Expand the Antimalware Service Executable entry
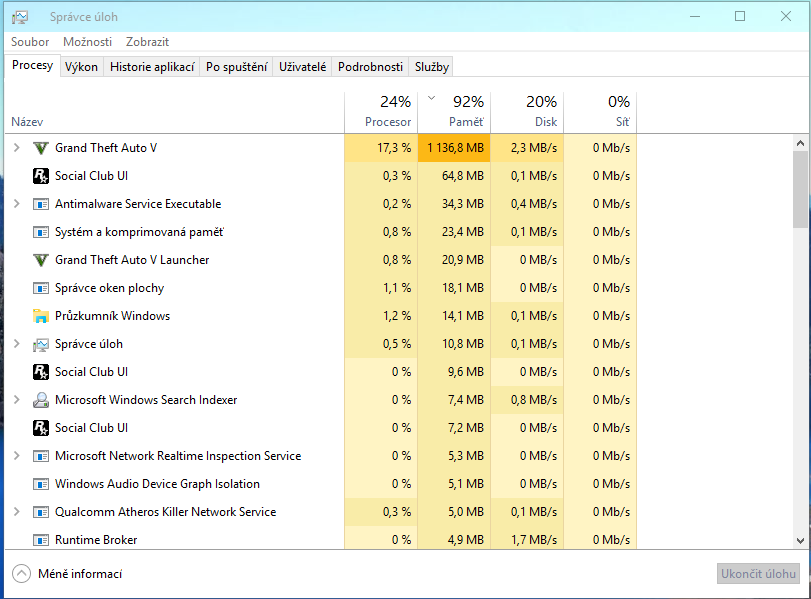 [x=16, y=204]
